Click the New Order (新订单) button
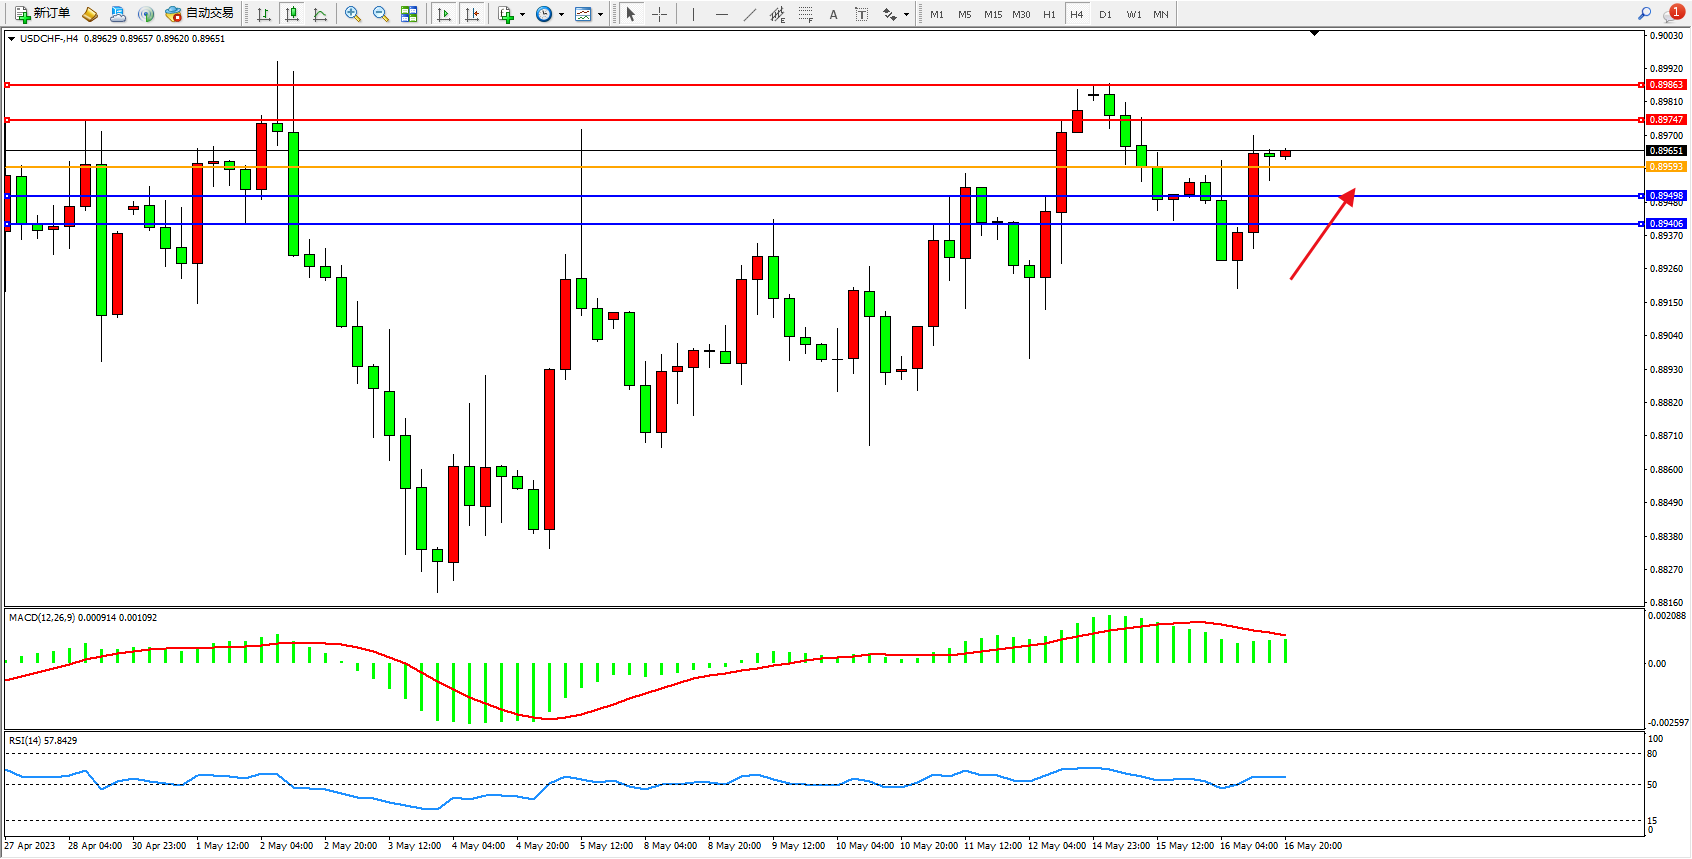Viewport: 1692px width, 859px height. tap(42, 14)
